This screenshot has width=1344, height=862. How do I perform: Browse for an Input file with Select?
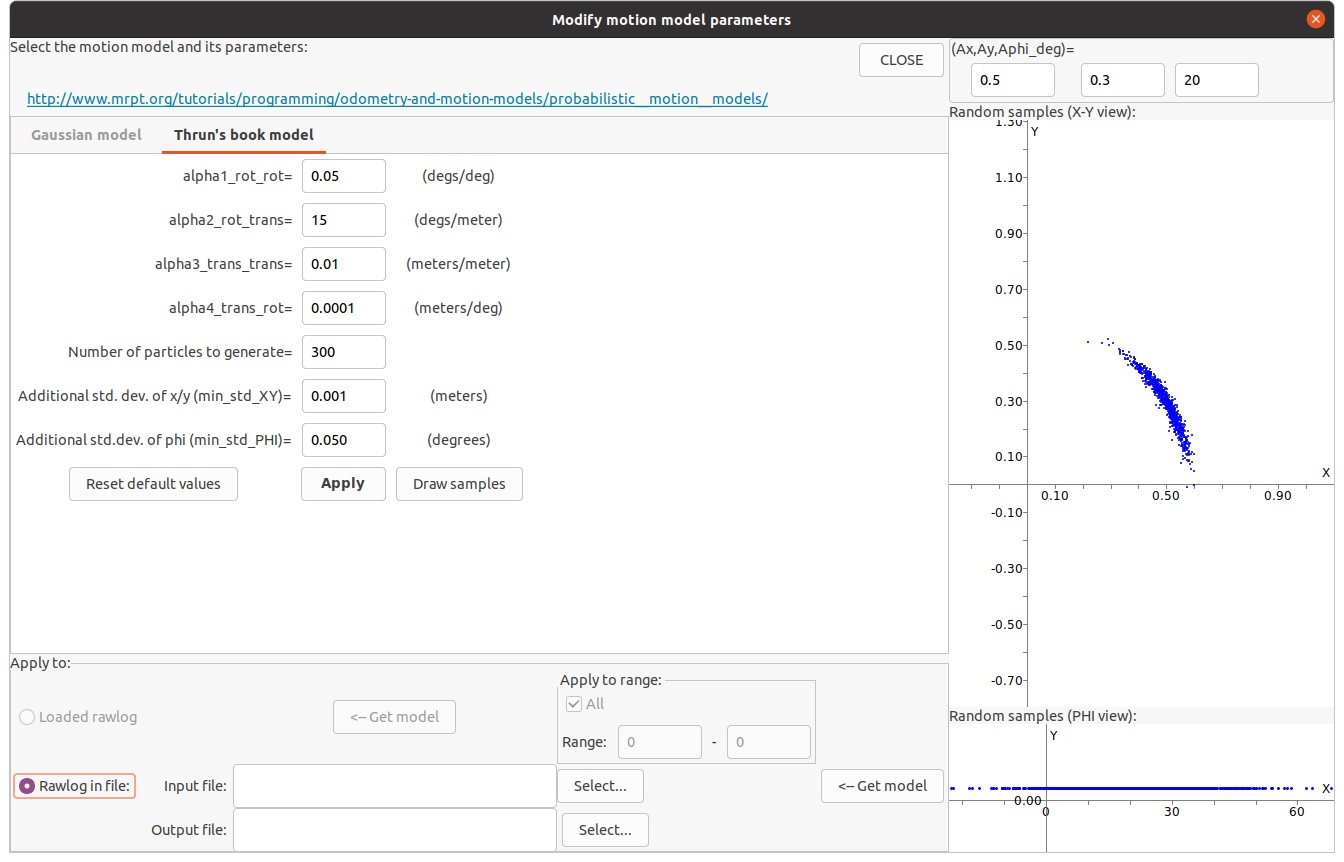point(600,786)
